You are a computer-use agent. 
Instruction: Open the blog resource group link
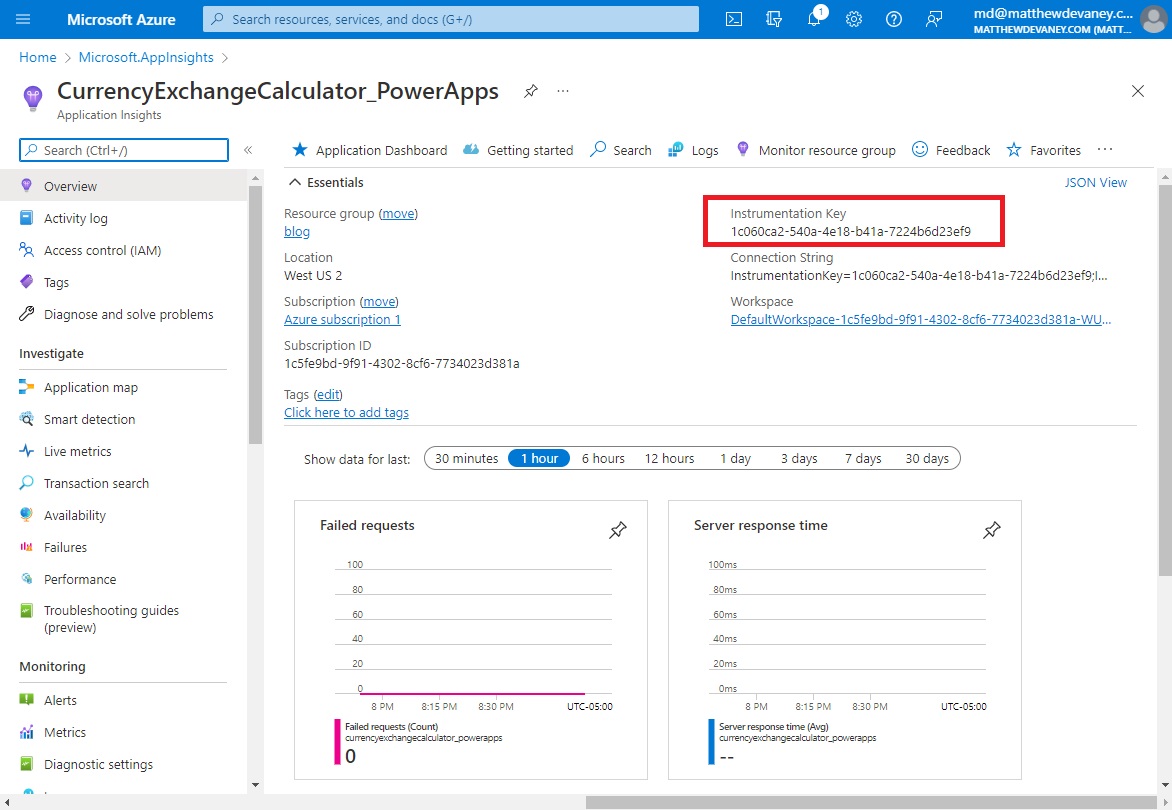coord(296,231)
